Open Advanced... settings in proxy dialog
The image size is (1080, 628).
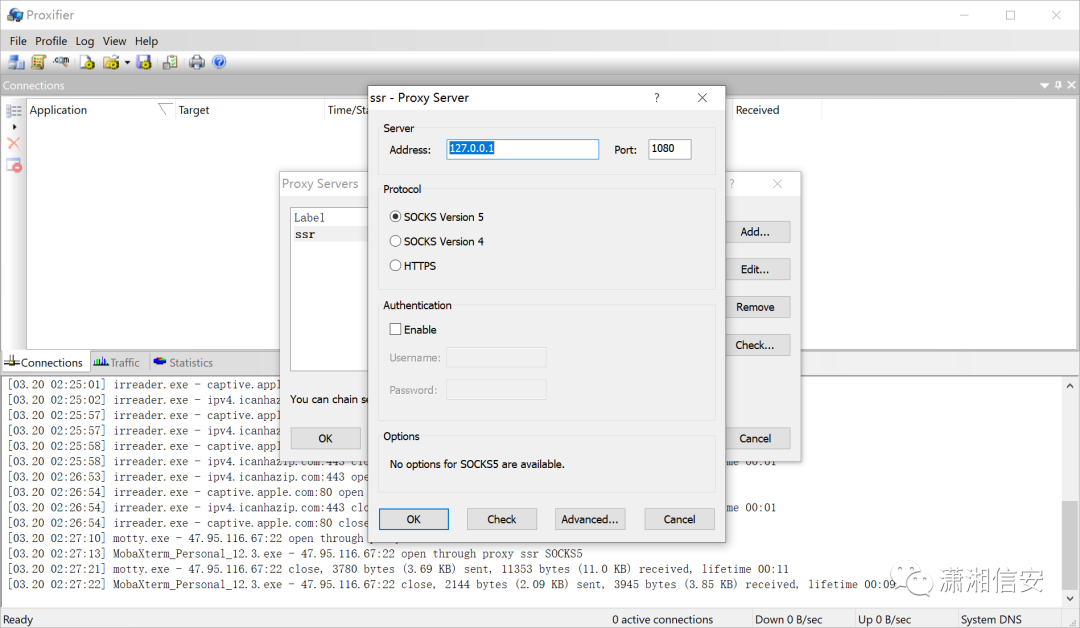[x=590, y=519]
